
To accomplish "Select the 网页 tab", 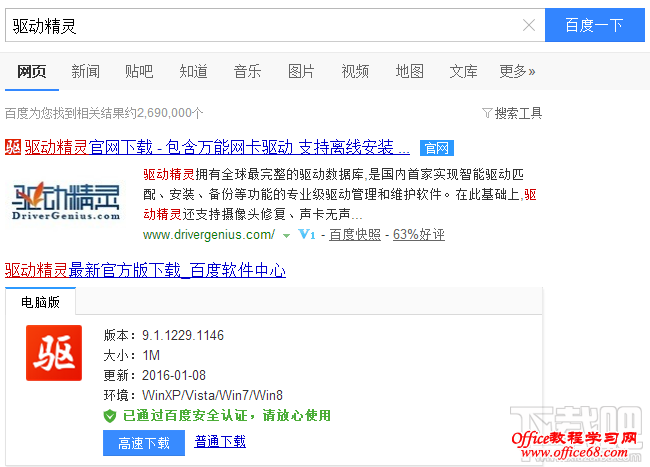I will (32, 72).
